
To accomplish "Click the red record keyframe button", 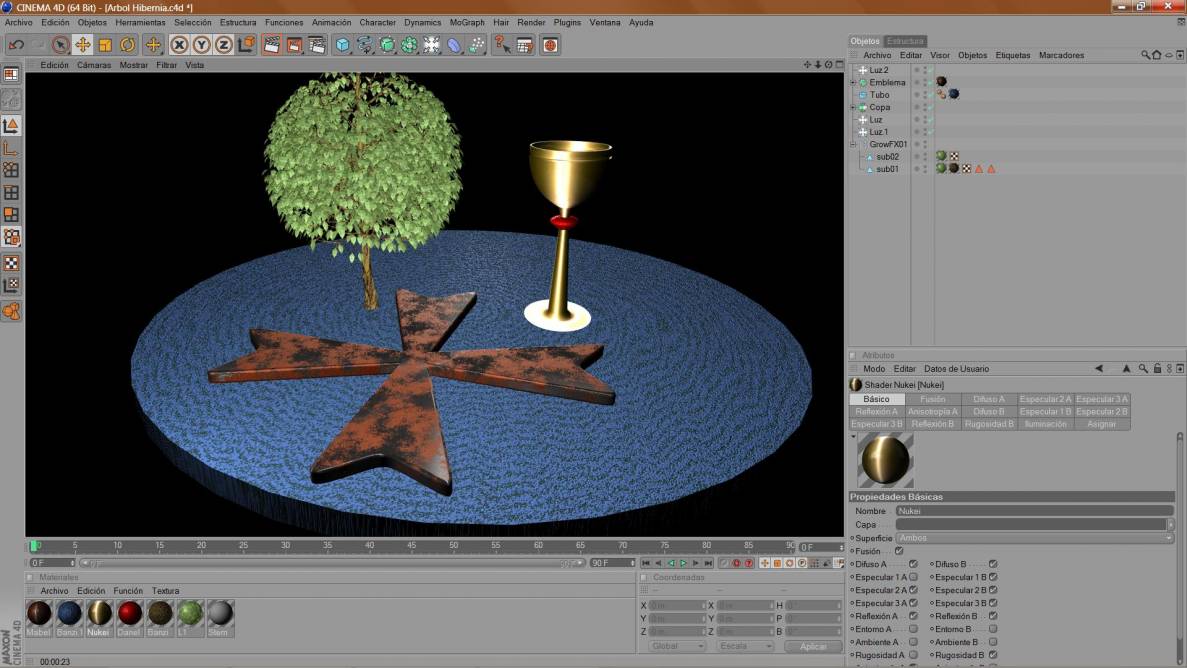I will 736,563.
